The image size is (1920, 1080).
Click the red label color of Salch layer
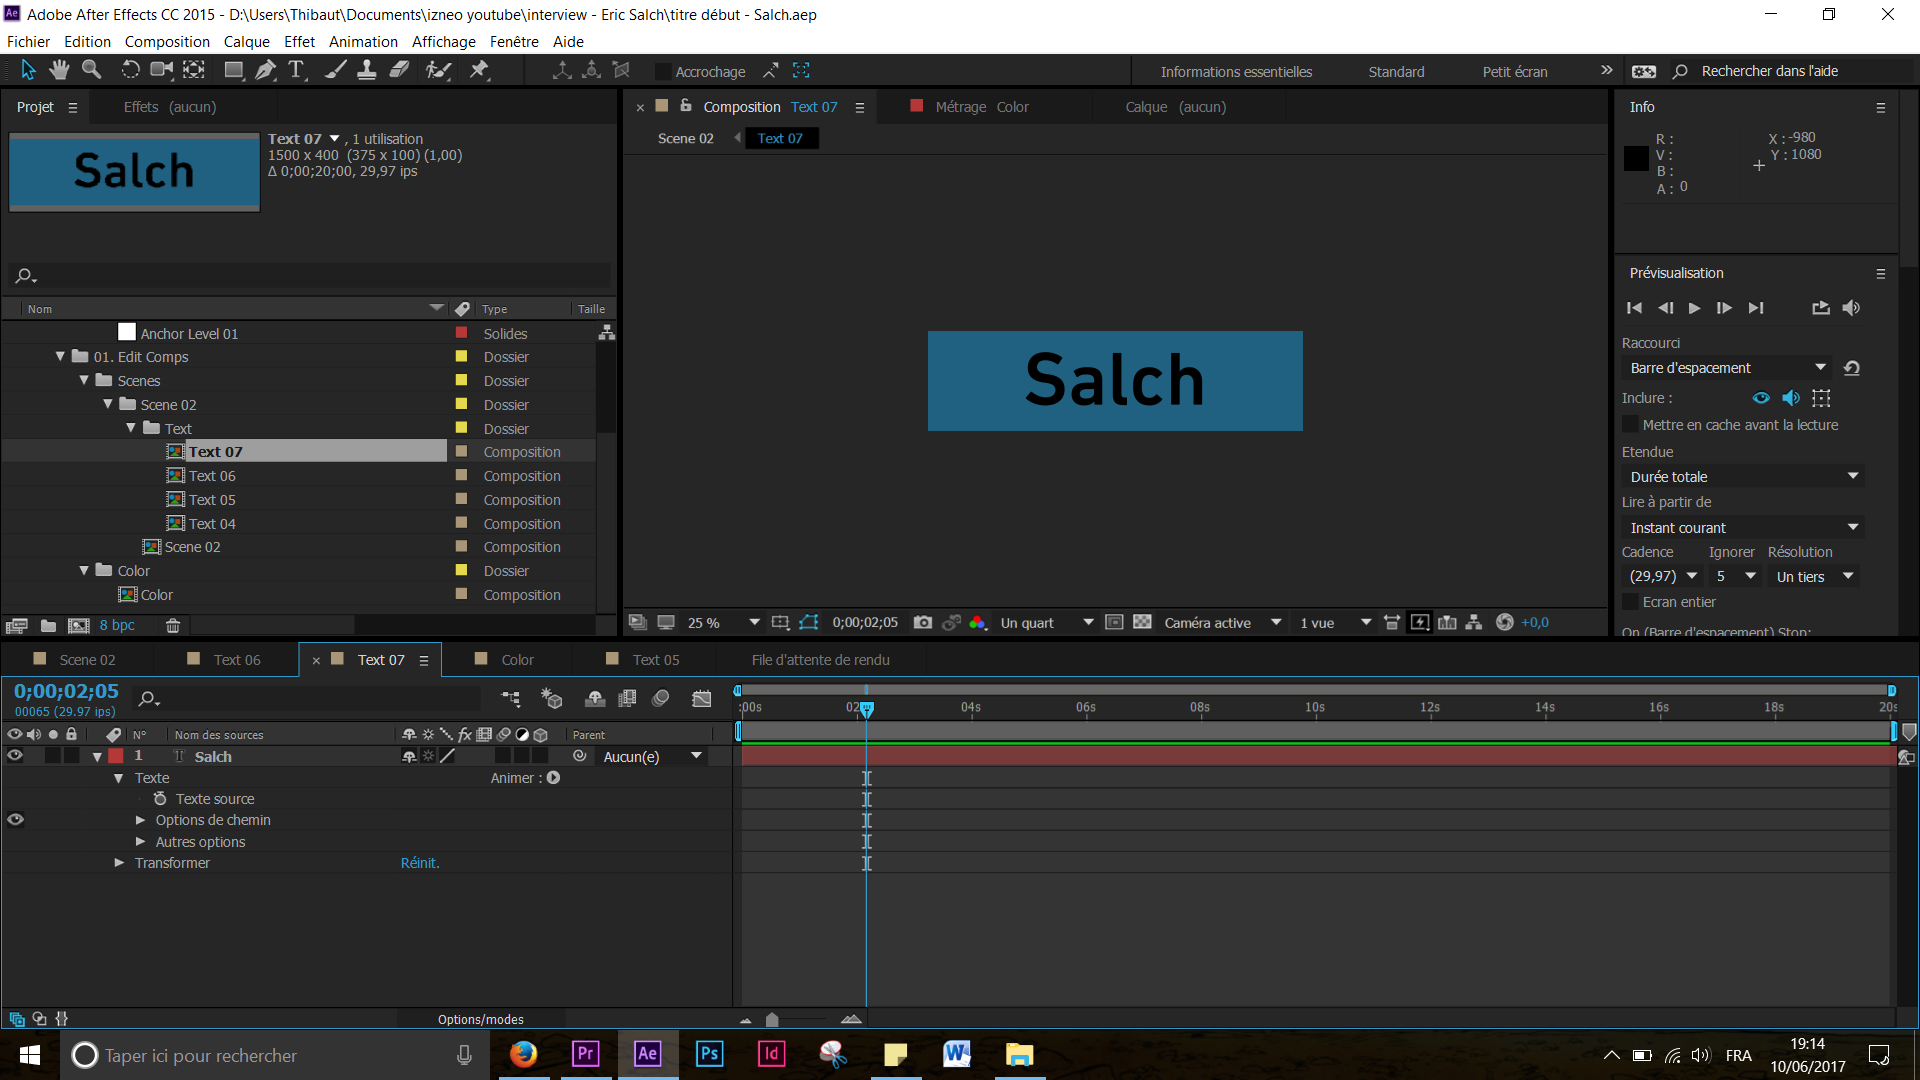[x=116, y=756]
